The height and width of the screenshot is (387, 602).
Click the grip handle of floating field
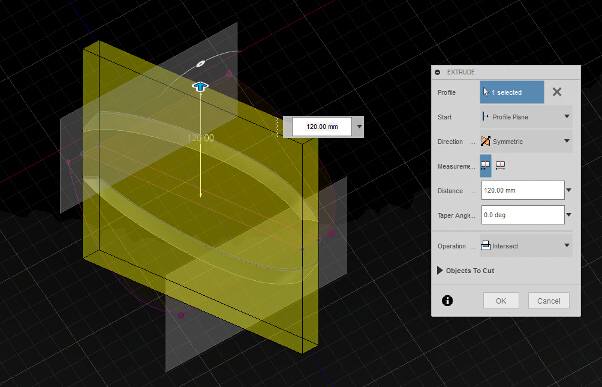[x=277, y=127]
